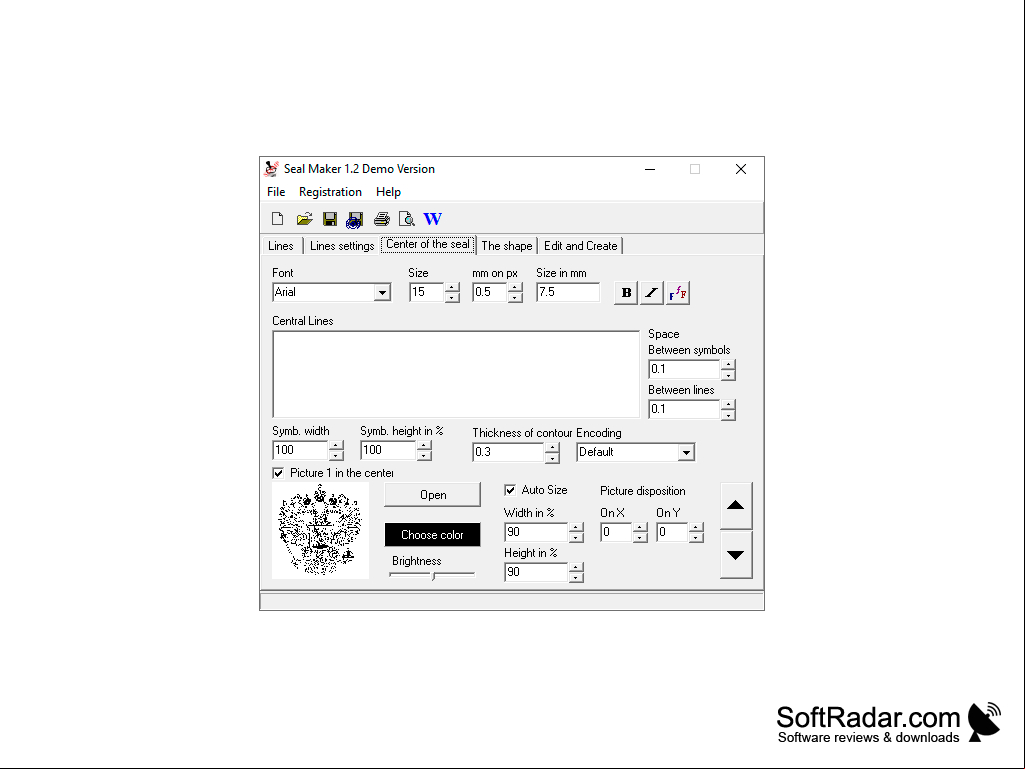Uncheck Picture 1 in the center
This screenshot has width=1025, height=769.
coord(278,473)
